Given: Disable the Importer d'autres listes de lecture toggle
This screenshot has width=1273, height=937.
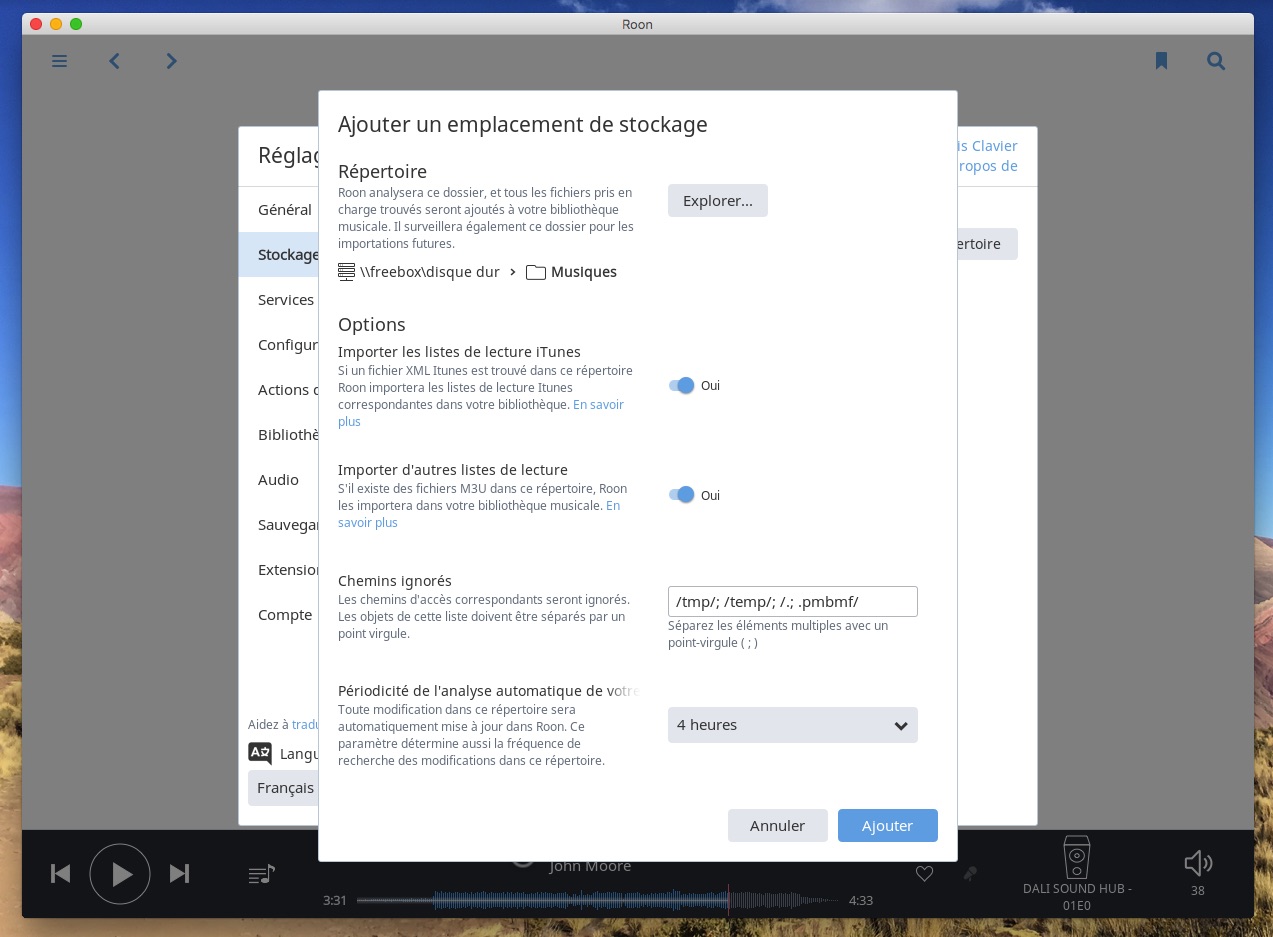Looking at the screenshot, I should click(681, 495).
